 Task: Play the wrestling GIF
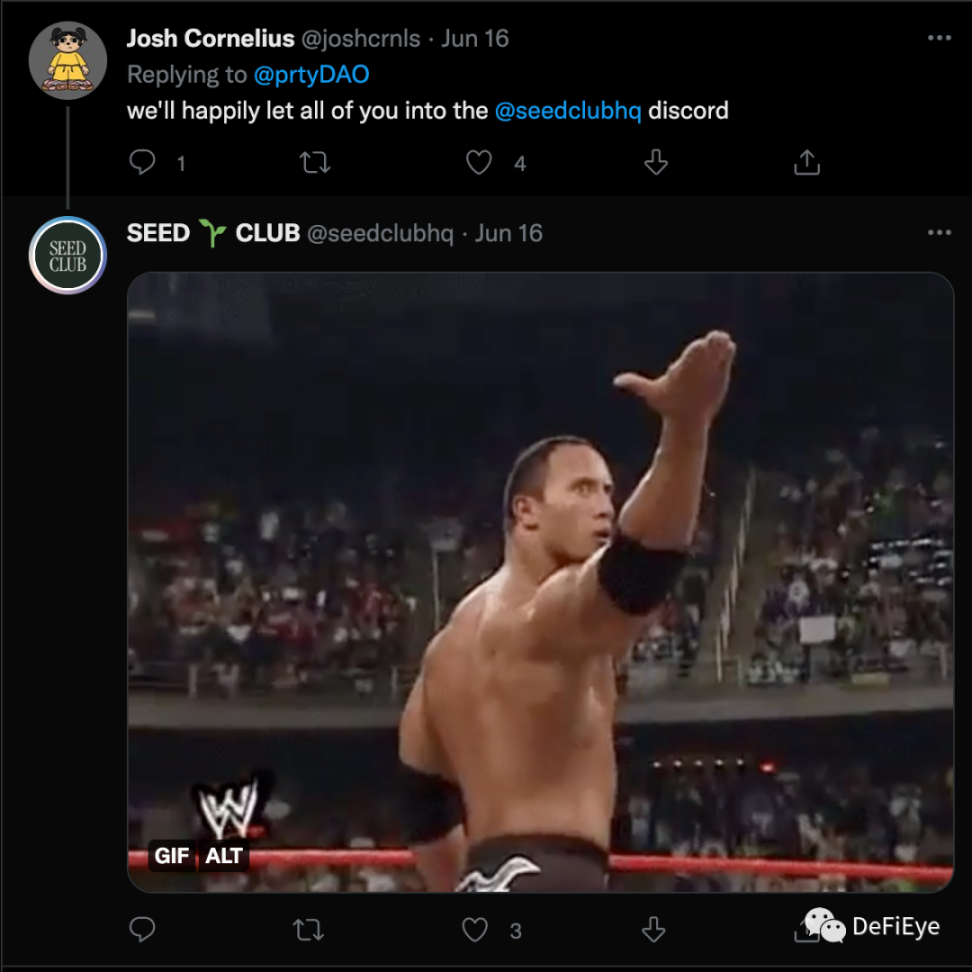pyautogui.click(x=540, y=580)
